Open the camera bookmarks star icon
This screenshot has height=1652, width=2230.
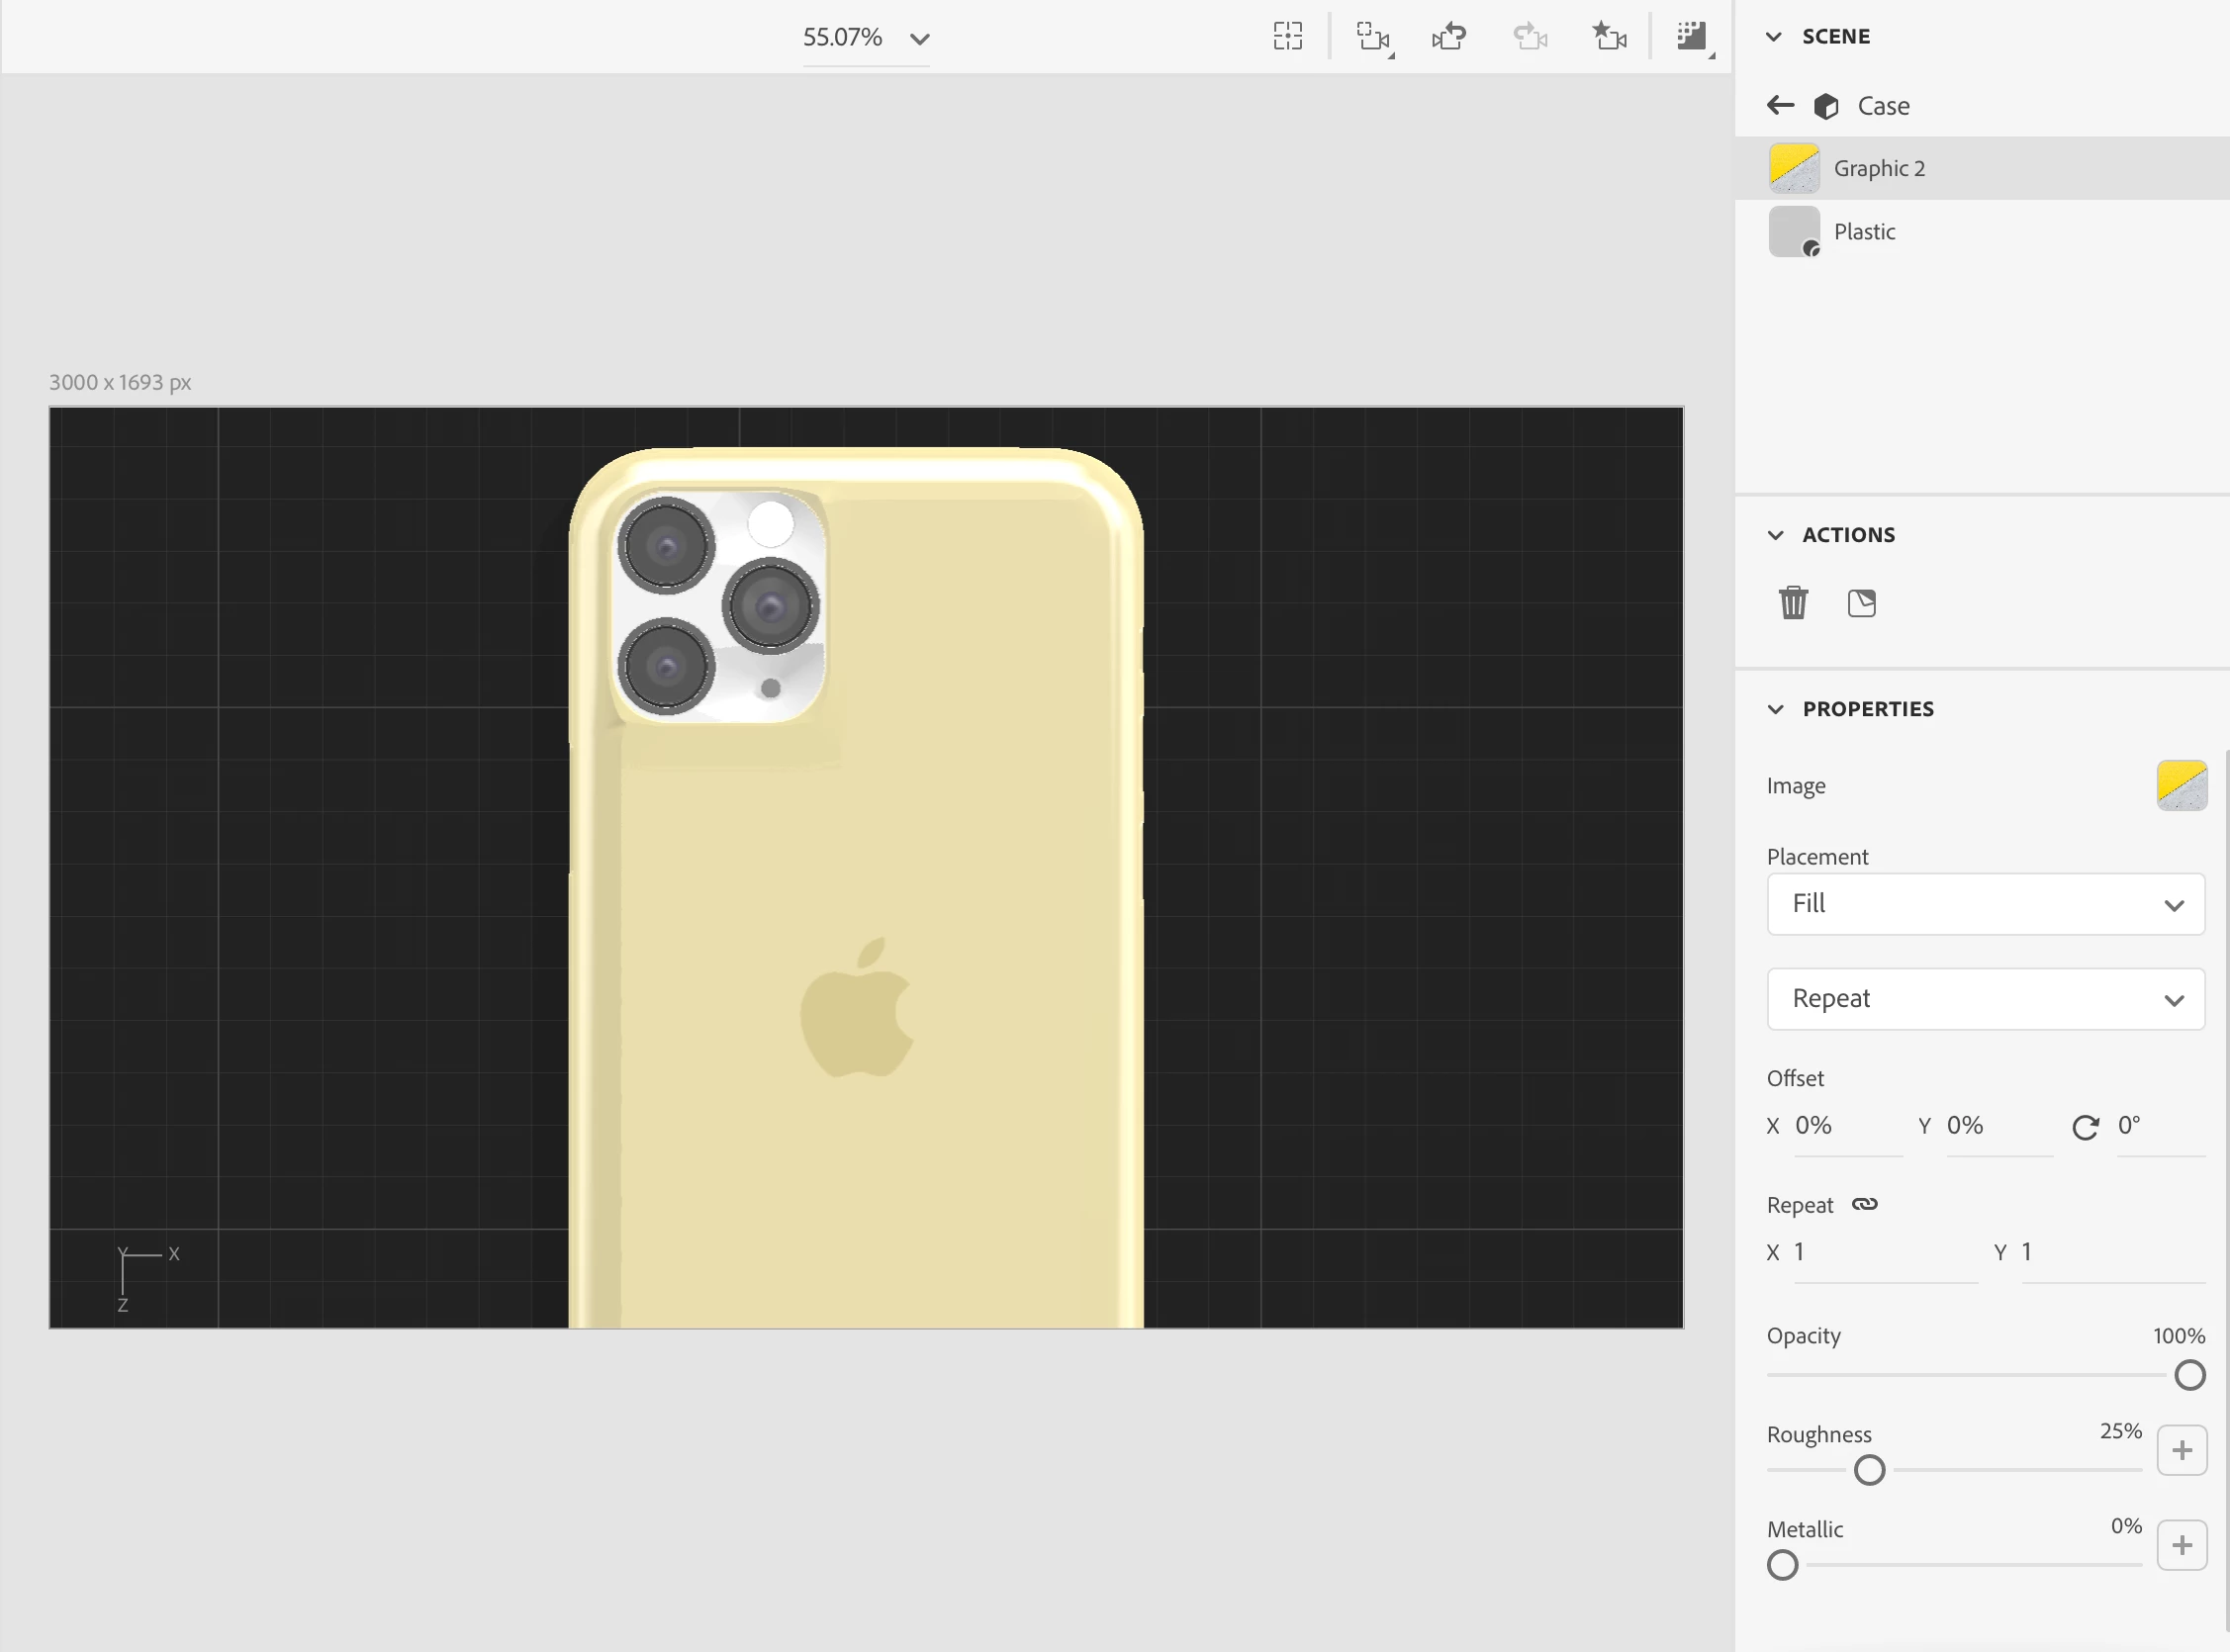click(x=1609, y=37)
